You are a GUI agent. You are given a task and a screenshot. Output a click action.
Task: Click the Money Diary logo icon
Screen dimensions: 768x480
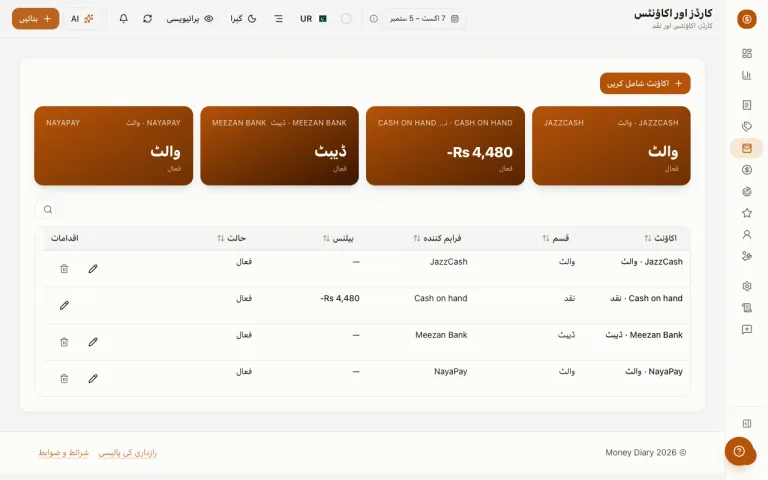click(x=746, y=19)
